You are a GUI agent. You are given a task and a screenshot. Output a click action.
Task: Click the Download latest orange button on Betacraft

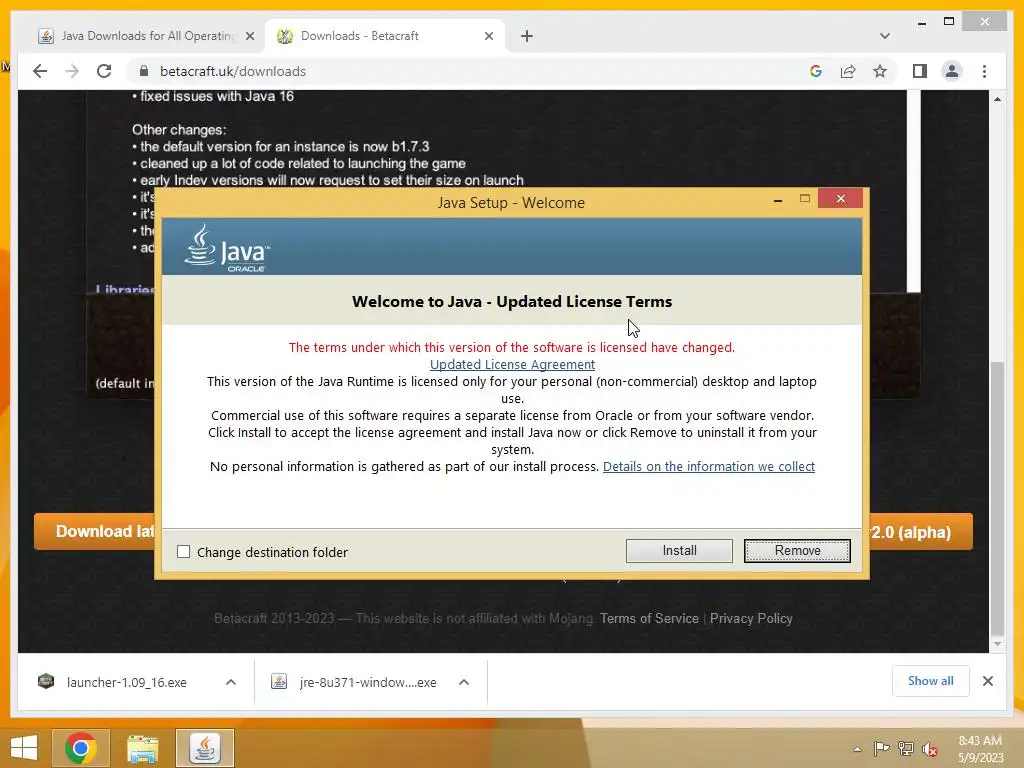(x=95, y=531)
